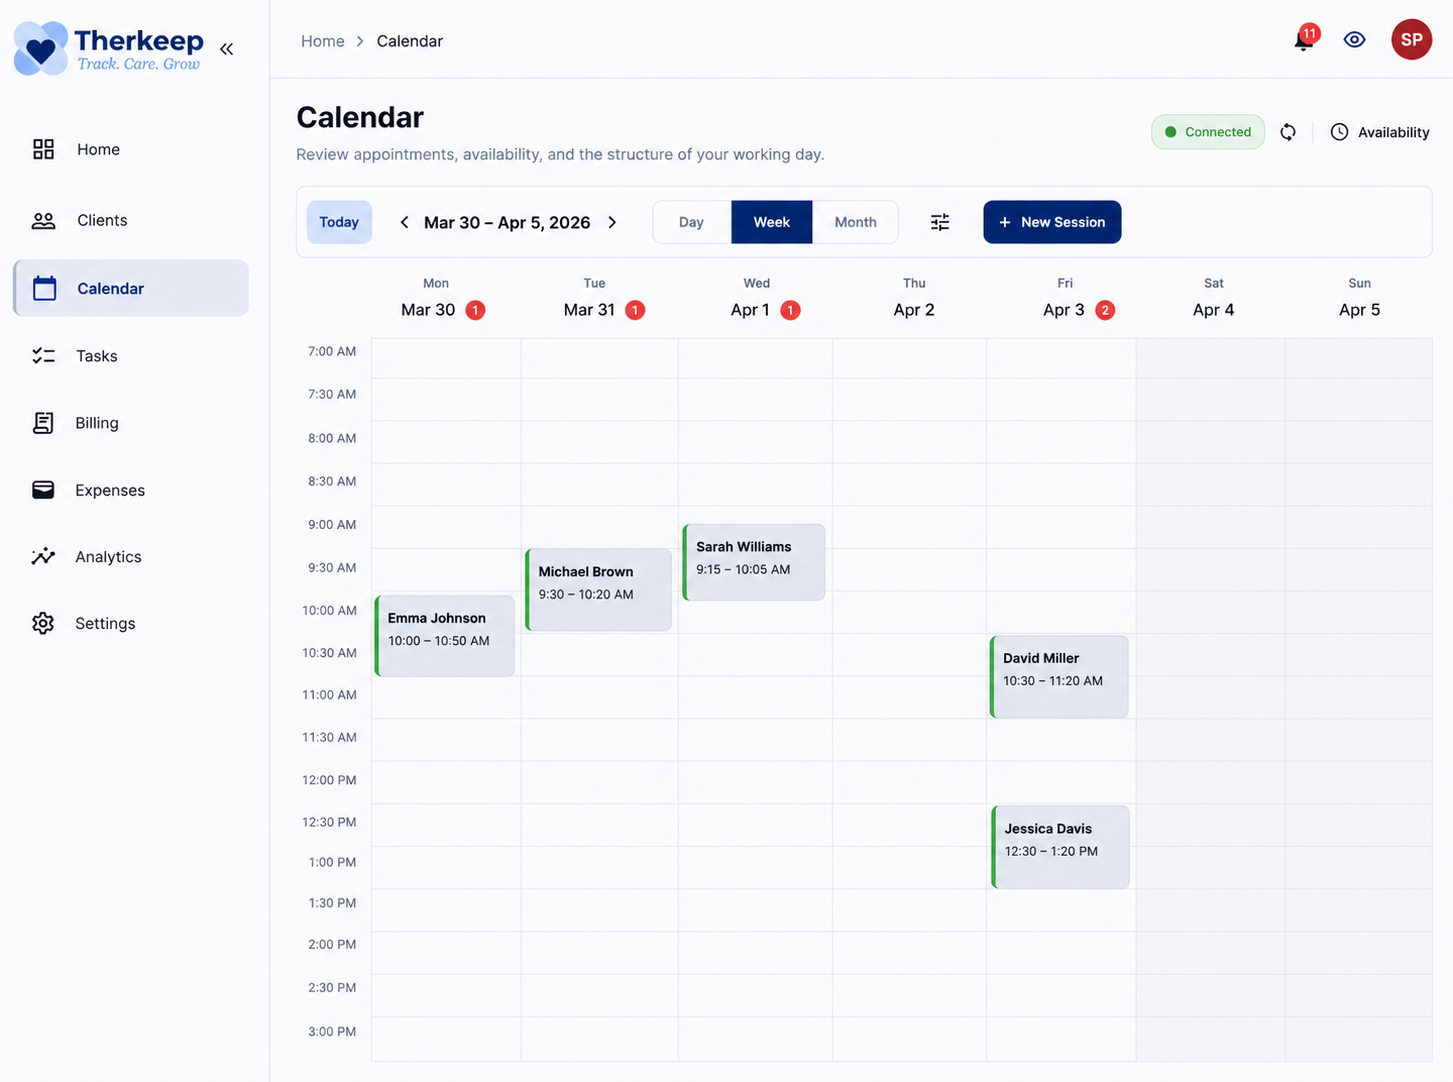Click the Connected status pill
The height and width of the screenshot is (1082, 1453).
(x=1208, y=131)
